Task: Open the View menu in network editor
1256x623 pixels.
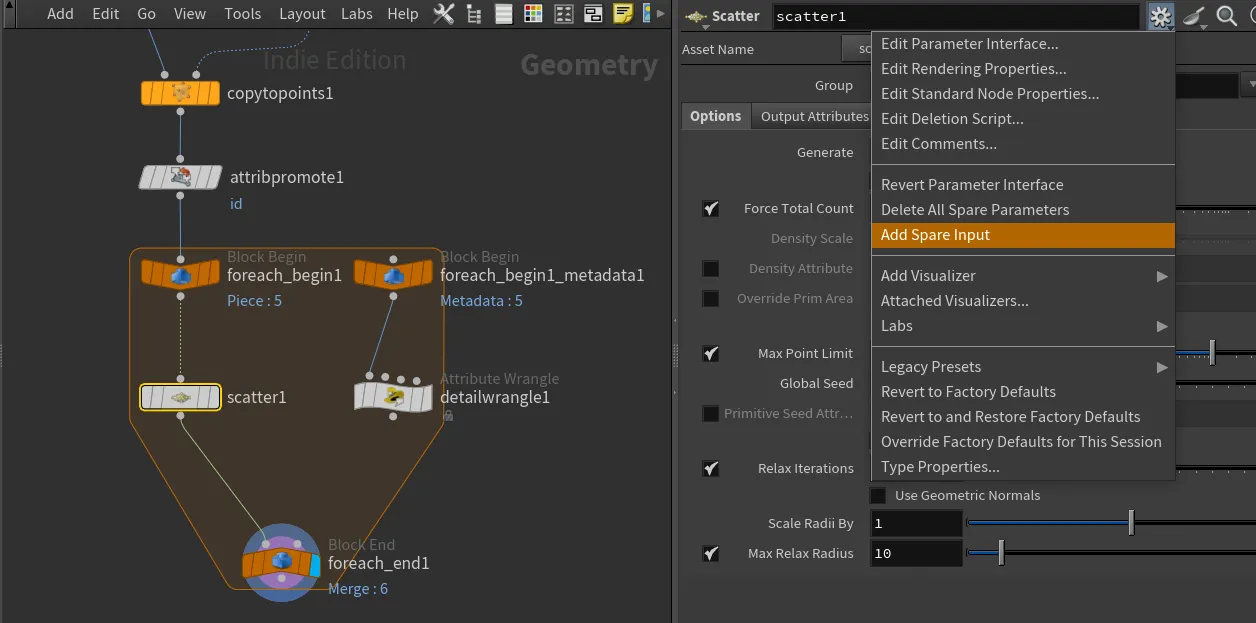Action: [x=190, y=14]
